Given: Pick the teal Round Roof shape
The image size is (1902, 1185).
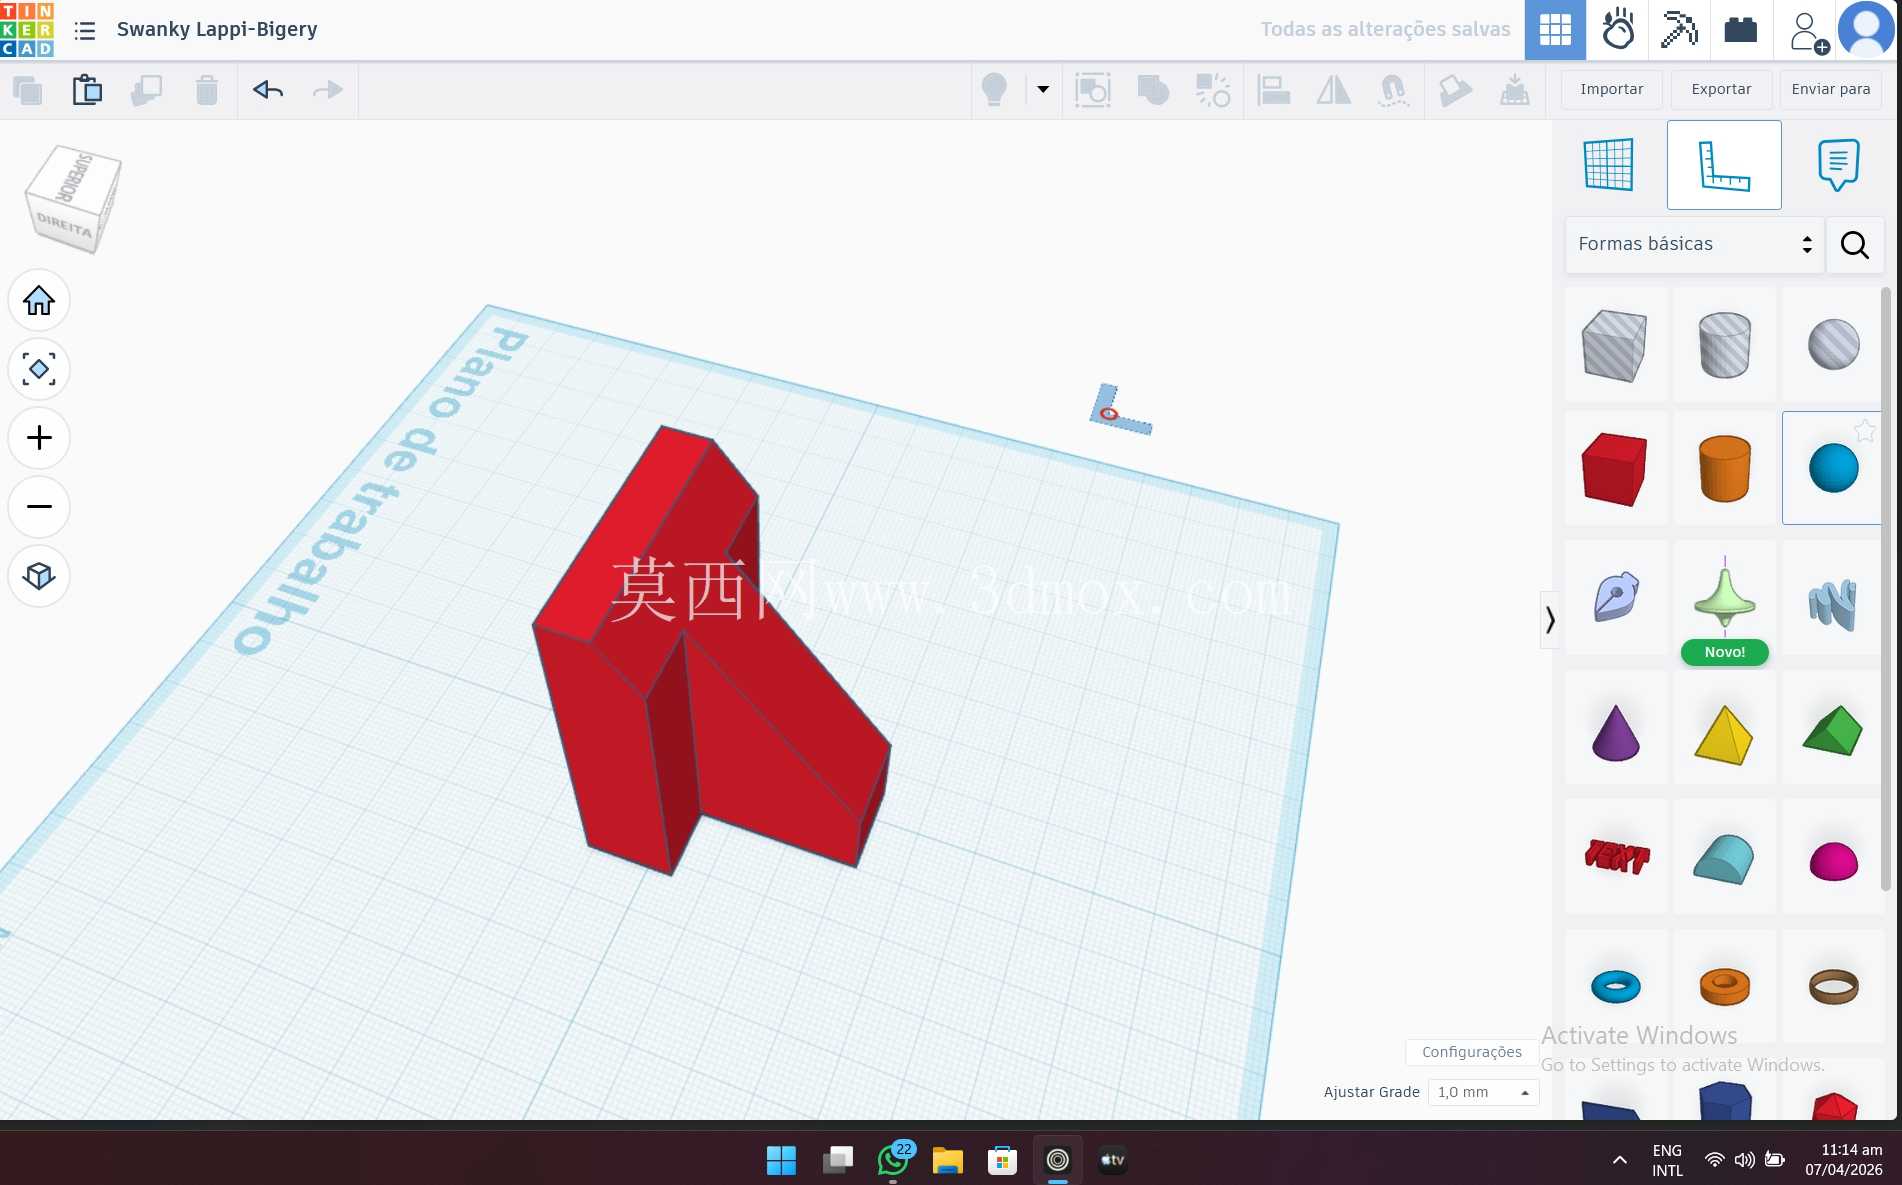Looking at the screenshot, I should (x=1725, y=859).
